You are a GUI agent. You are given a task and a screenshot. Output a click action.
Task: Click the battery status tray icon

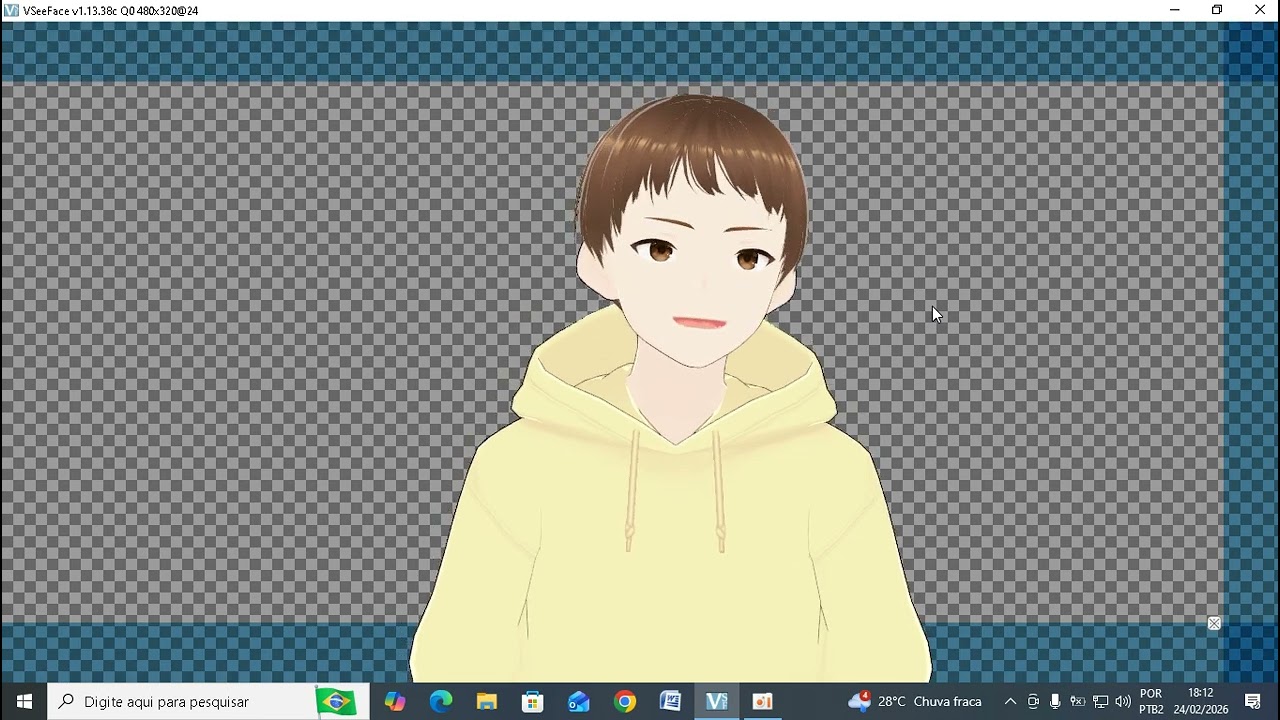pyautogui.click(x=1077, y=702)
